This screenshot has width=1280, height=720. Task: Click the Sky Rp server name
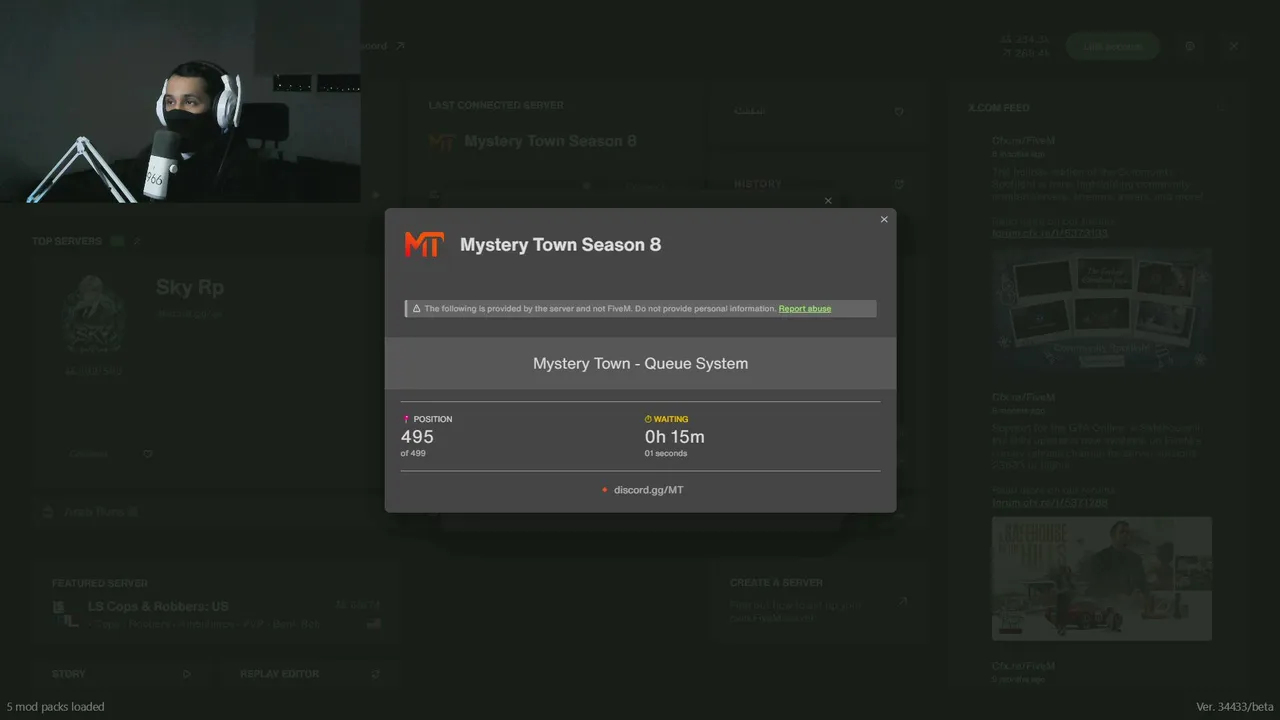[x=190, y=288]
